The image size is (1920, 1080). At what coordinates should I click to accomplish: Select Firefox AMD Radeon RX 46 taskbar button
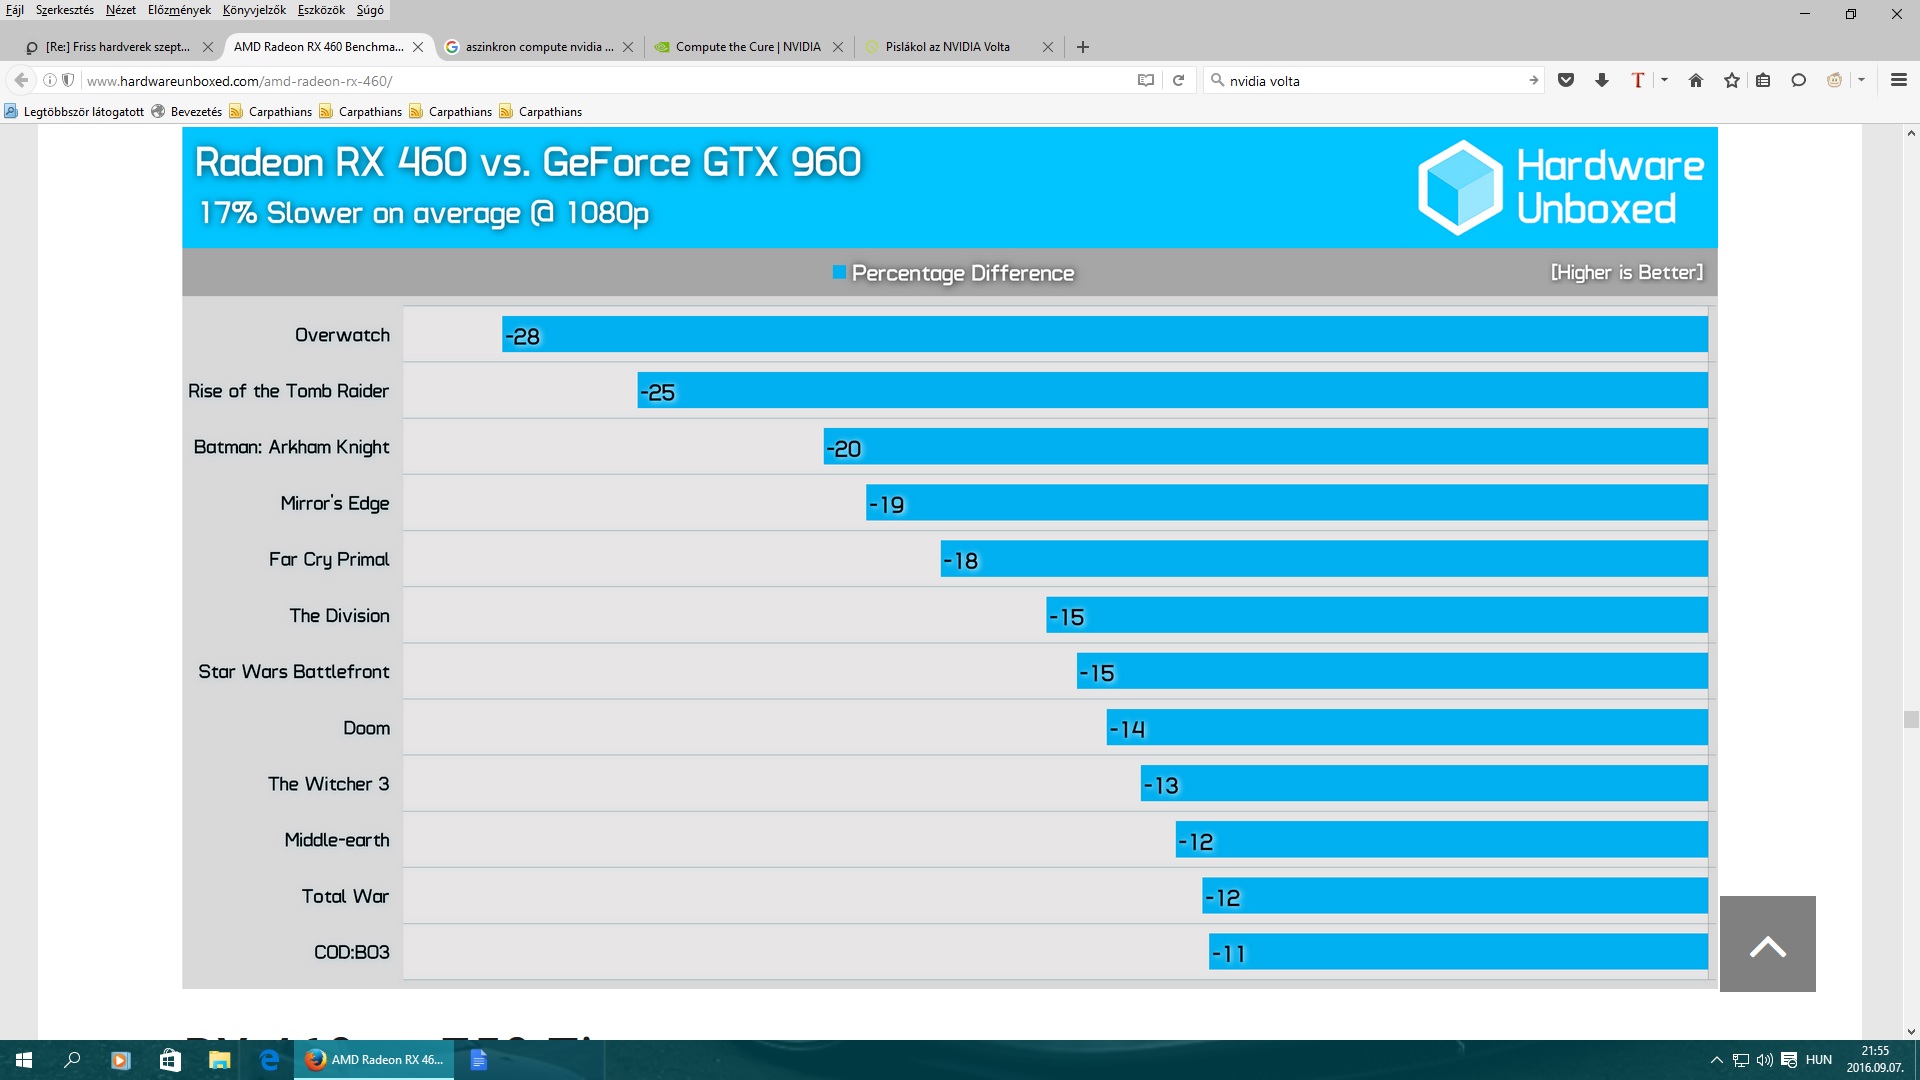click(374, 1060)
